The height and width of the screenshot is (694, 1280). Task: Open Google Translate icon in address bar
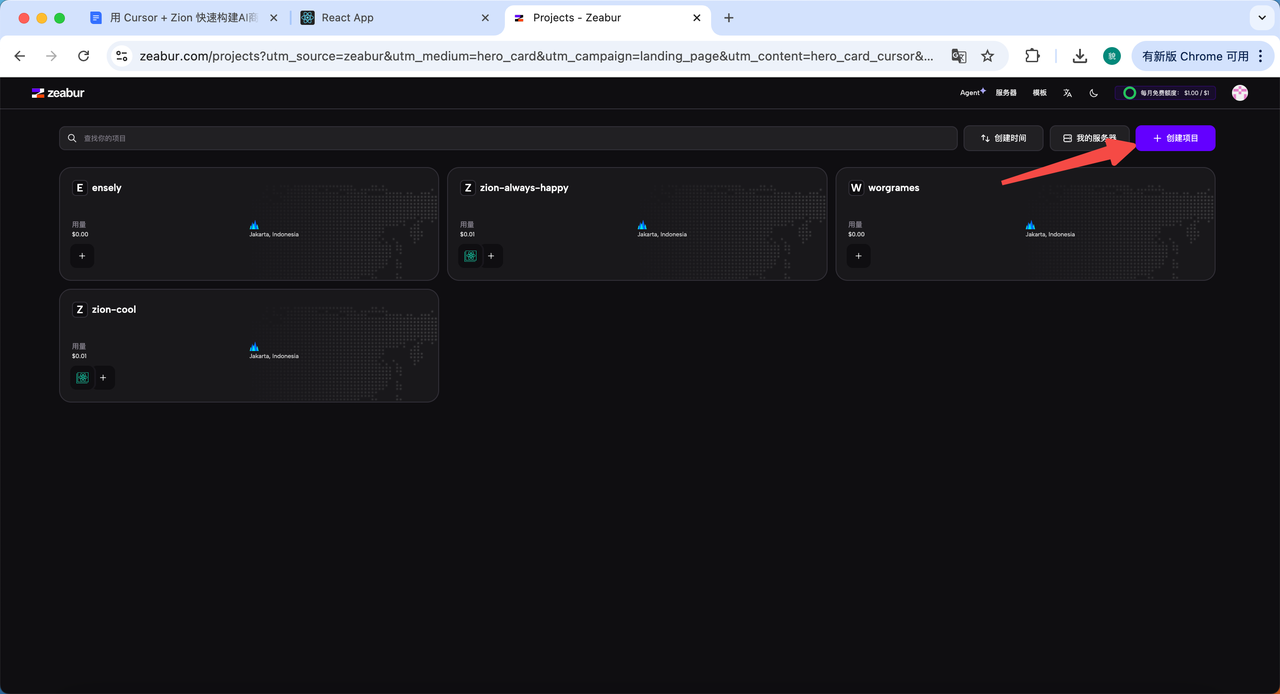[x=958, y=56]
